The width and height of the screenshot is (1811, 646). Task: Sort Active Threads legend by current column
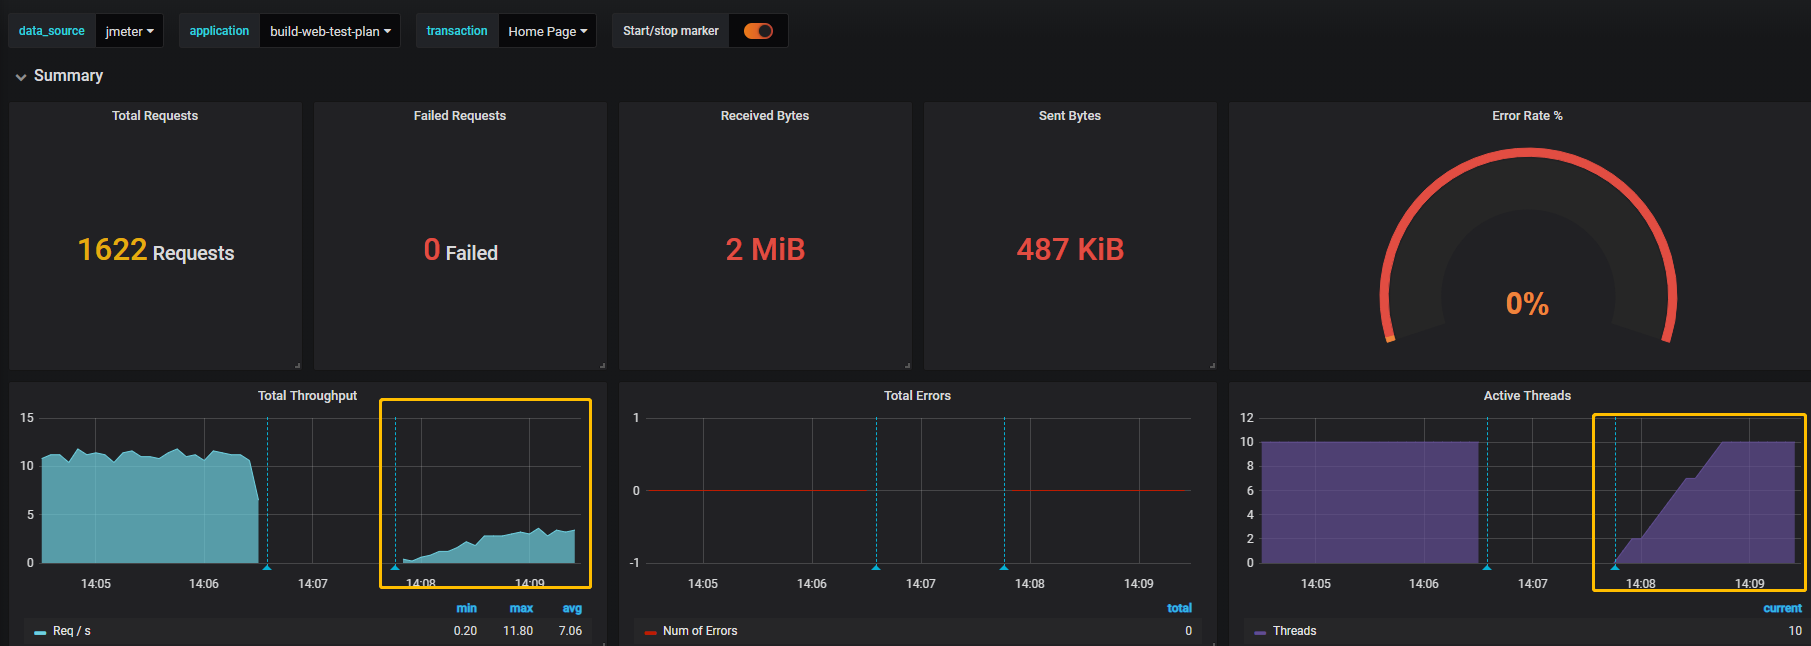click(x=1782, y=608)
